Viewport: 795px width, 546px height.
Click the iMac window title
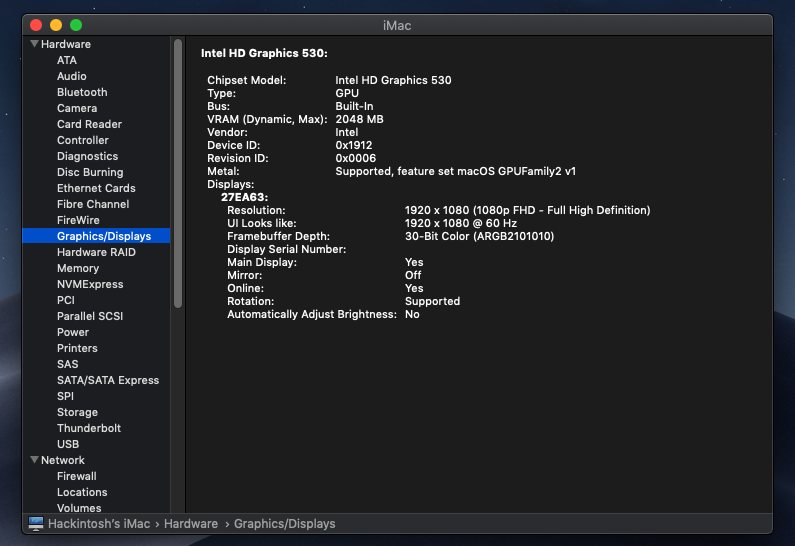pyautogui.click(x=397, y=25)
